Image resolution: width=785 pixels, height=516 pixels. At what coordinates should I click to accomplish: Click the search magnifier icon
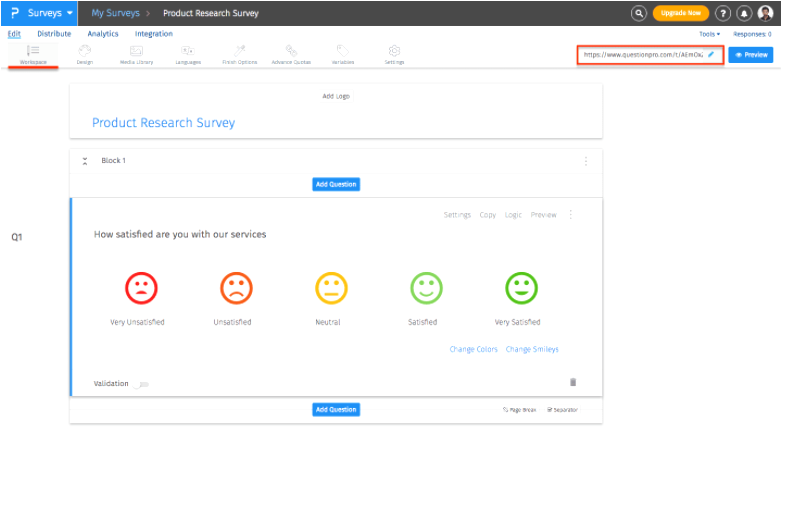click(639, 13)
